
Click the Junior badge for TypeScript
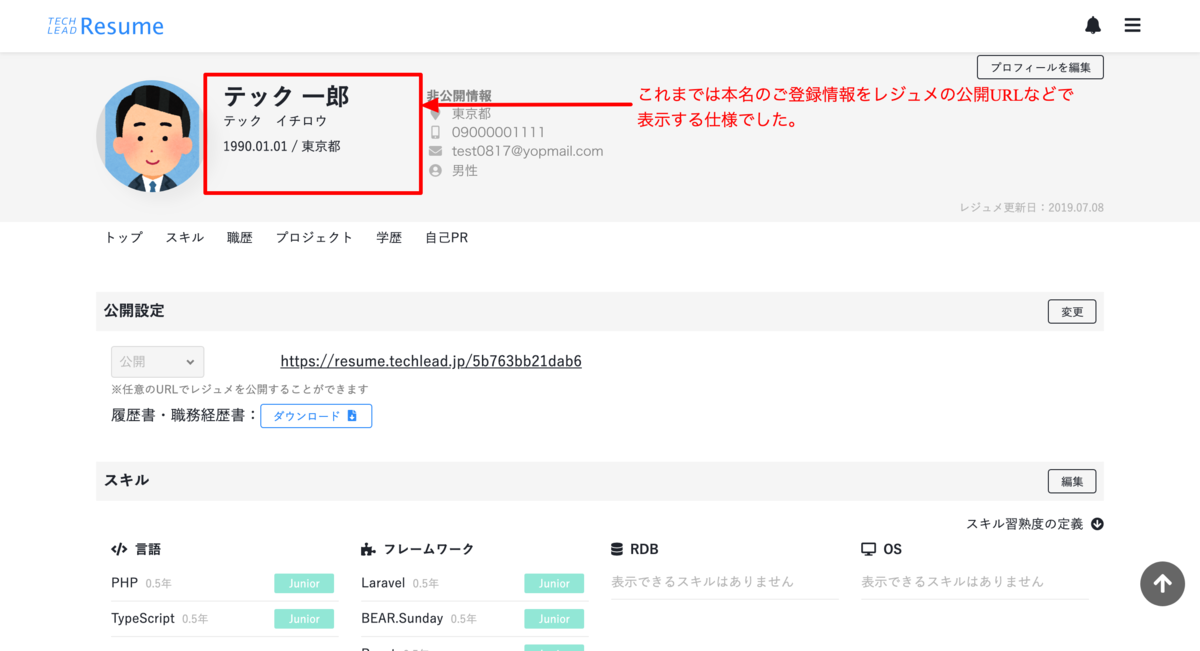click(x=304, y=619)
